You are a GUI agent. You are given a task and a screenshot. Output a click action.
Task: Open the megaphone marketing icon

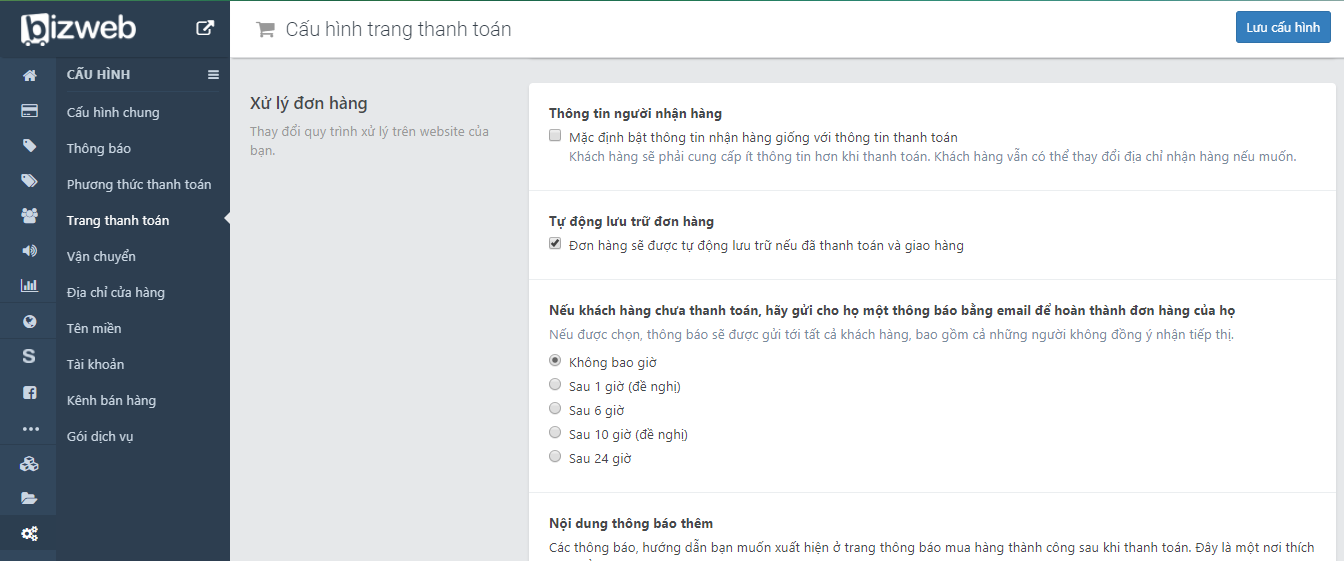pyautogui.click(x=29, y=251)
